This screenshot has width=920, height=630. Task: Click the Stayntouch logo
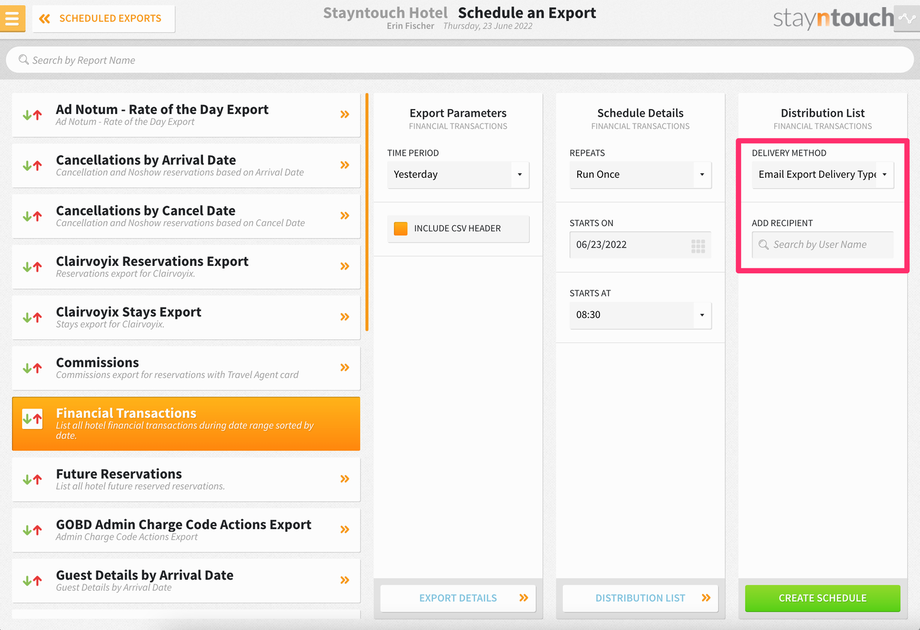click(833, 18)
